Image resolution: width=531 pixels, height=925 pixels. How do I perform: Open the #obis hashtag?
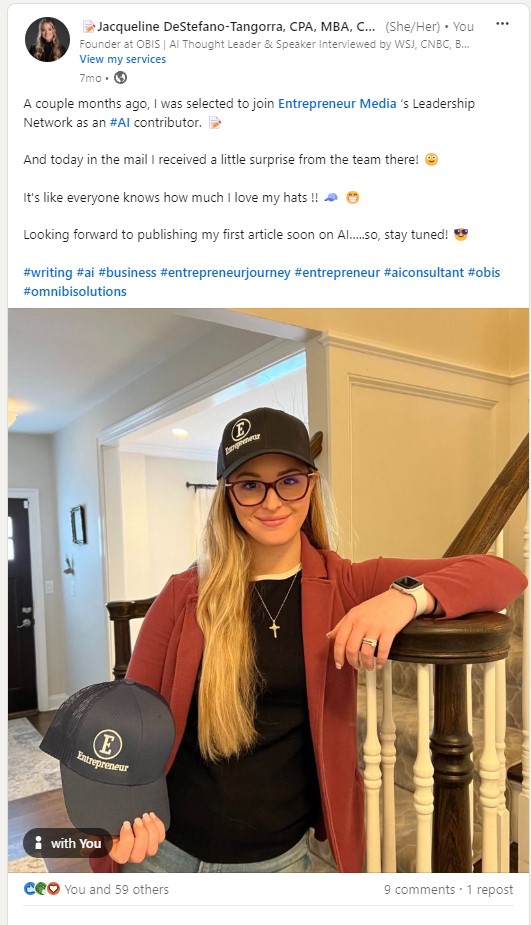(484, 273)
